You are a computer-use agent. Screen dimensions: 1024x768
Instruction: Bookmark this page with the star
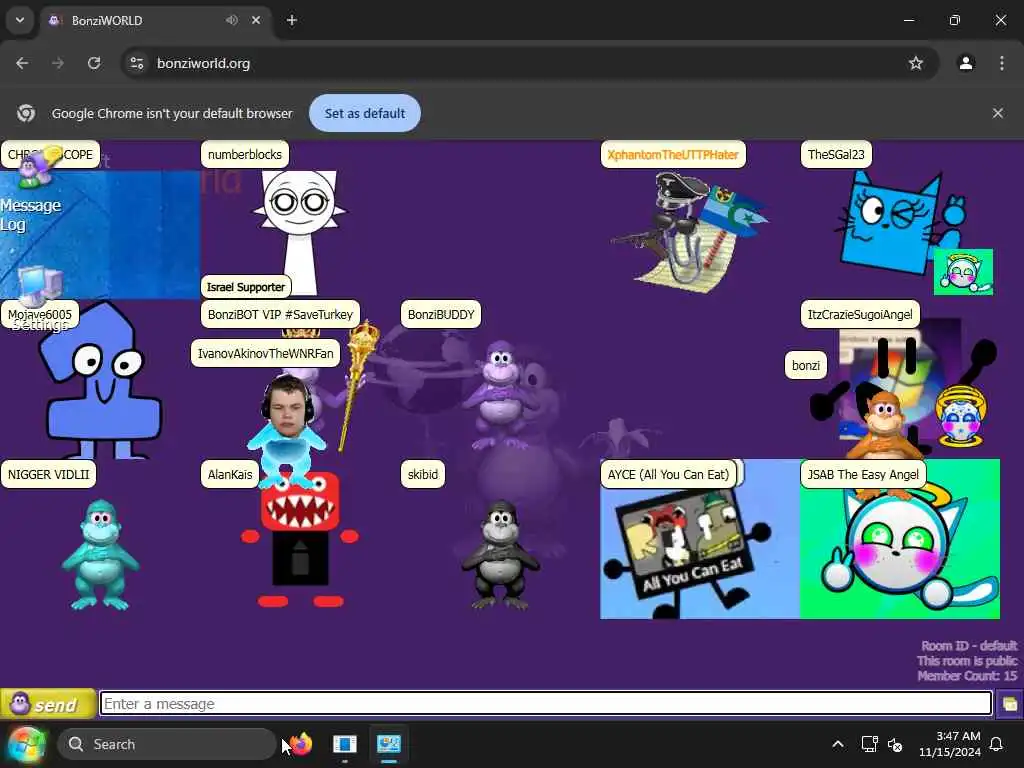[916, 63]
